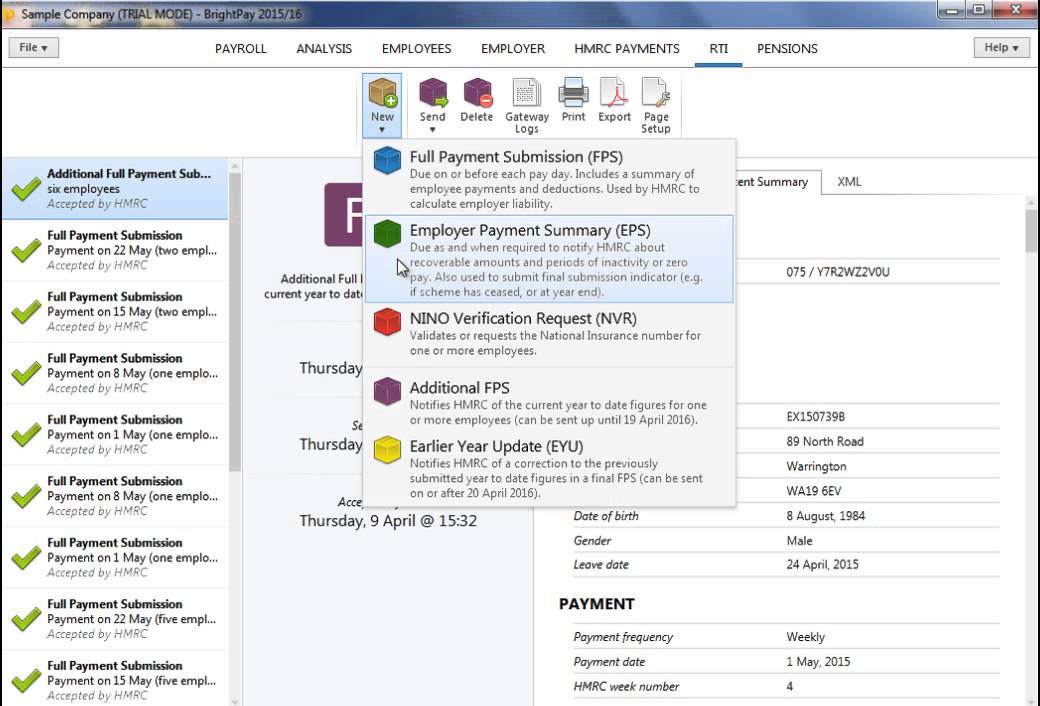
Task: Switch to the PAYROLL tab
Action: (x=241, y=48)
